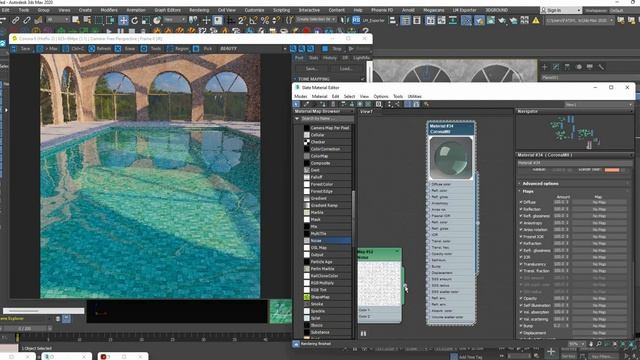Open the Rendering menu in 3ds Max
Screen dimensions: 640x360
(x=199, y=10)
